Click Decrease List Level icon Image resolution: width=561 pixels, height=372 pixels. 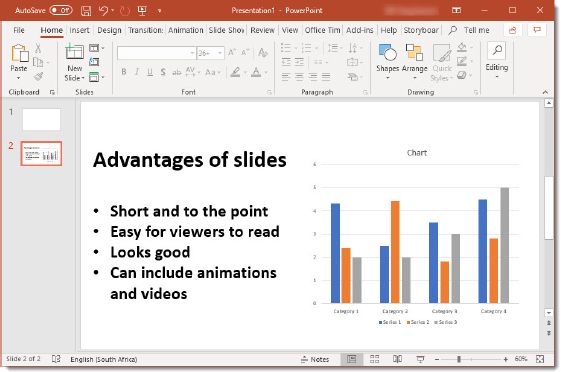(286, 62)
